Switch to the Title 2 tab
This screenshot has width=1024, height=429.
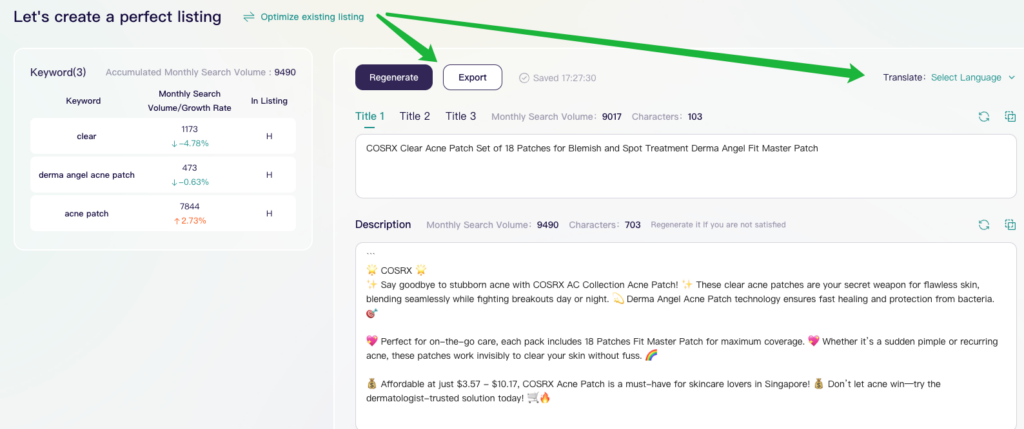point(415,116)
